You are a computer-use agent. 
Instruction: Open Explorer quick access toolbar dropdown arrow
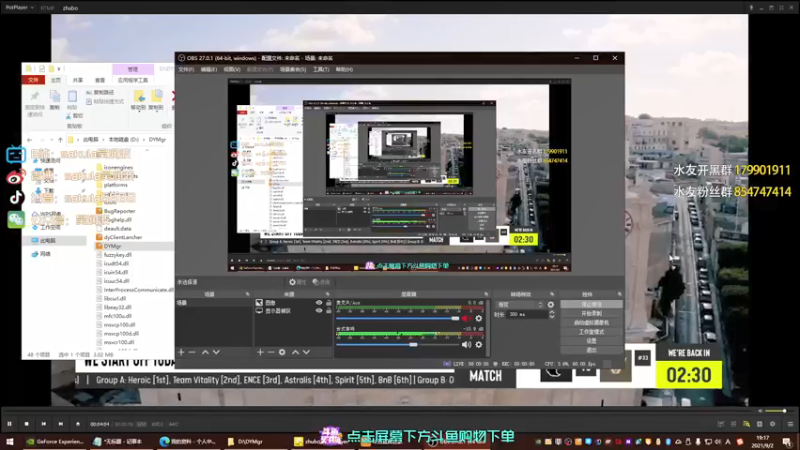pyautogui.click(x=59, y=68)
